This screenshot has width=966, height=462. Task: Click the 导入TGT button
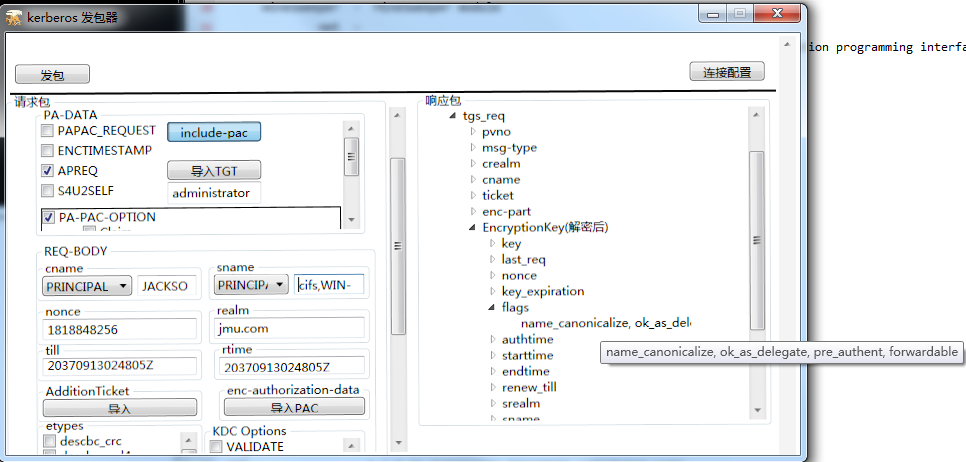(x=214, y=171)
